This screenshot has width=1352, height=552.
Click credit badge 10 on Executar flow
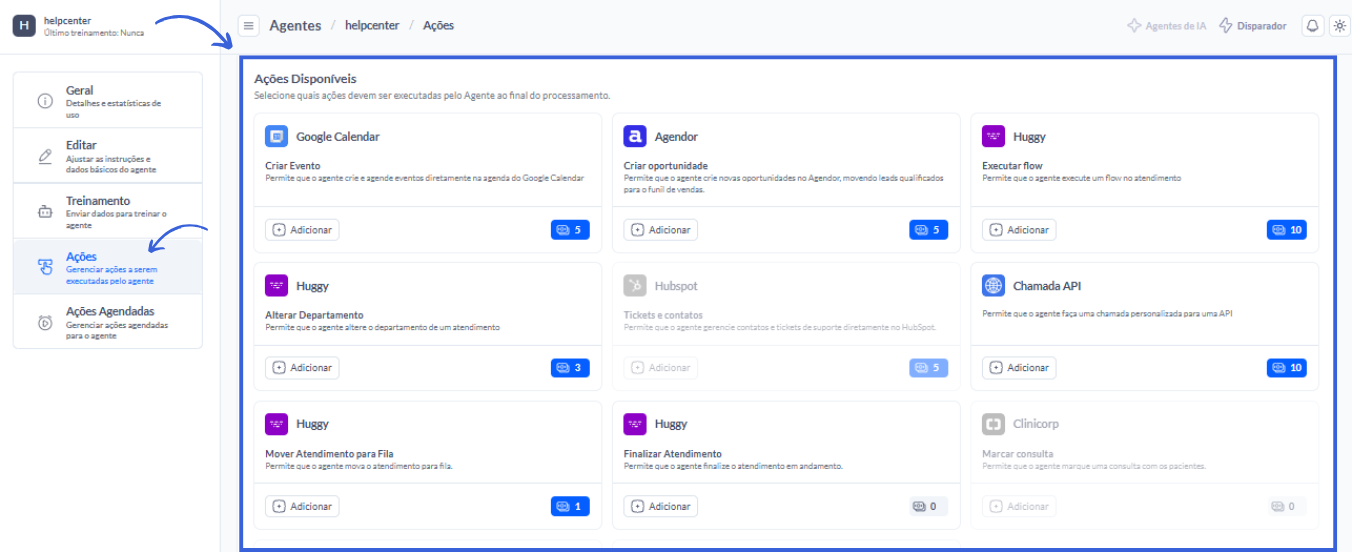1286,230
